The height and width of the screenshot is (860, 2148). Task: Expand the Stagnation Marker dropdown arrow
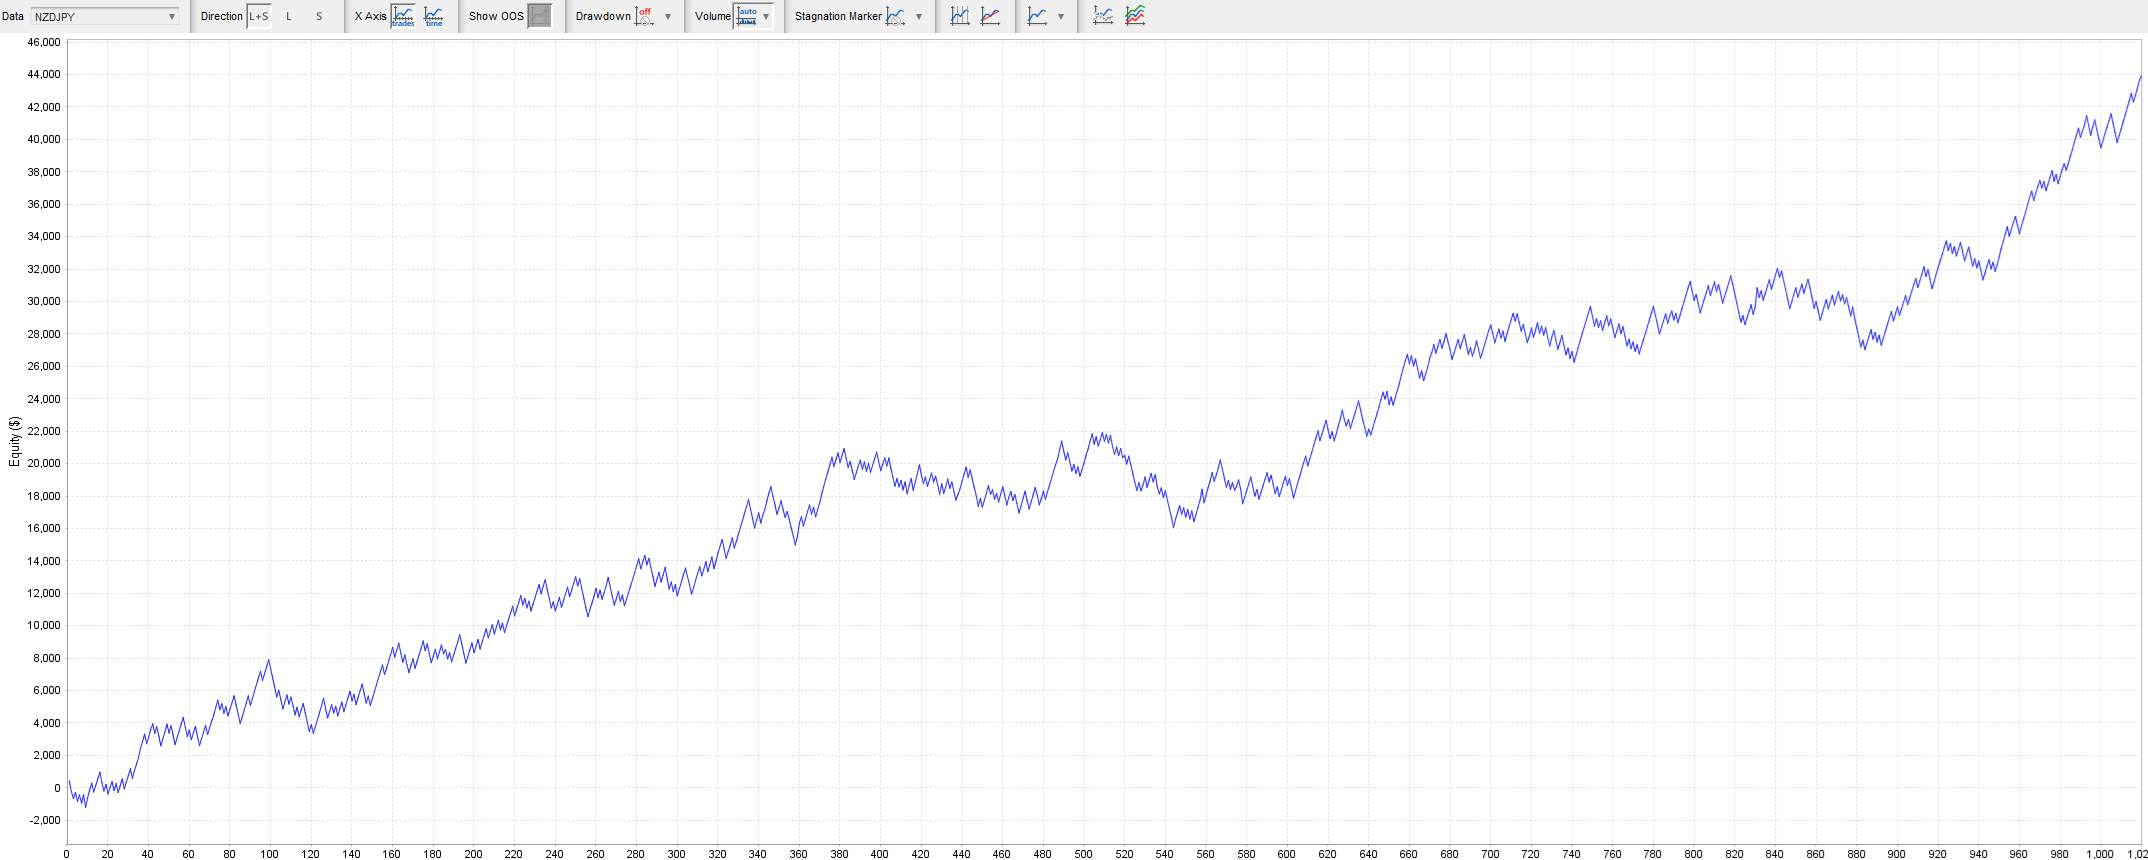coord(919,17)
